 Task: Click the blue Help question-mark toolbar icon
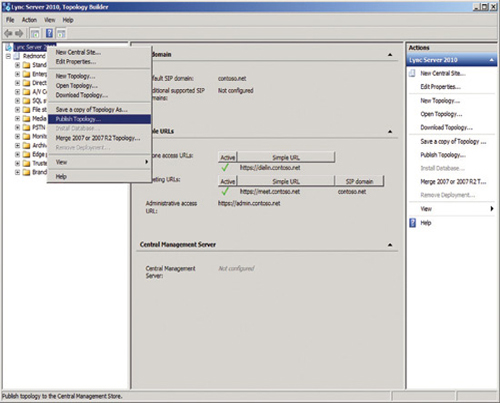pyautogui.click(x=49, y=33)
